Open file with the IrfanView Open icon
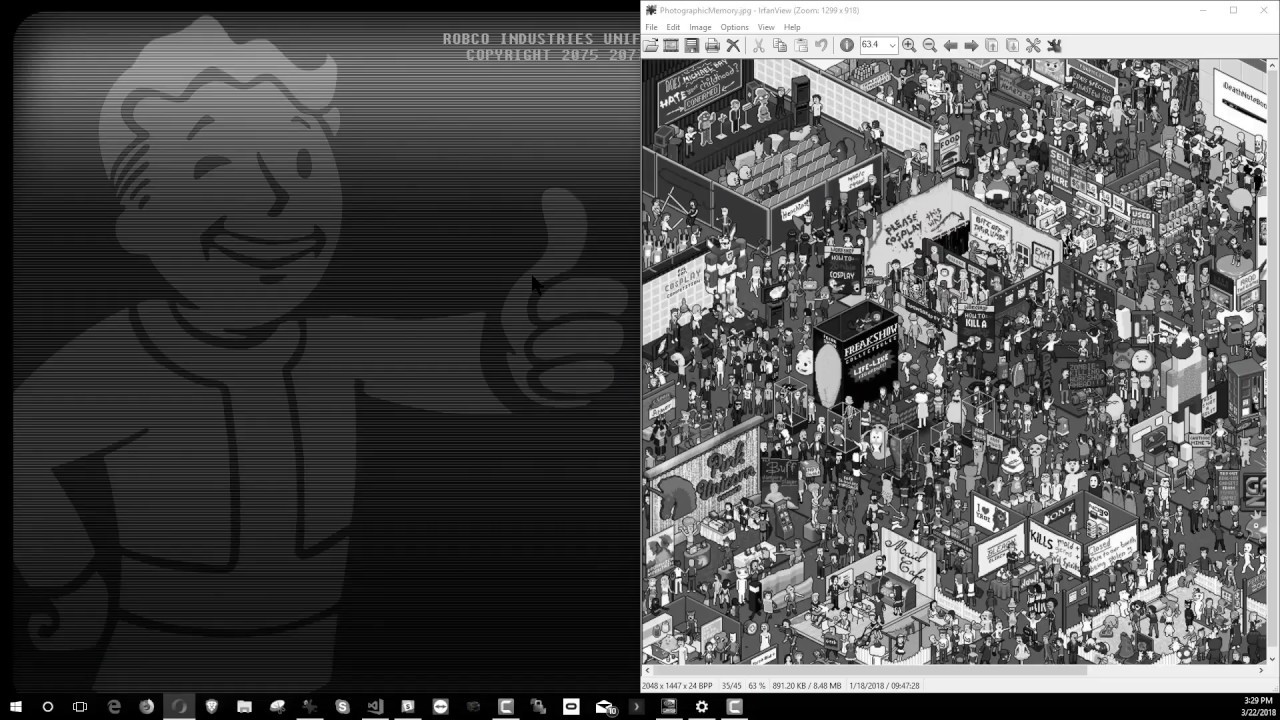Screen dimensions: 1280x720 [651, 45]
